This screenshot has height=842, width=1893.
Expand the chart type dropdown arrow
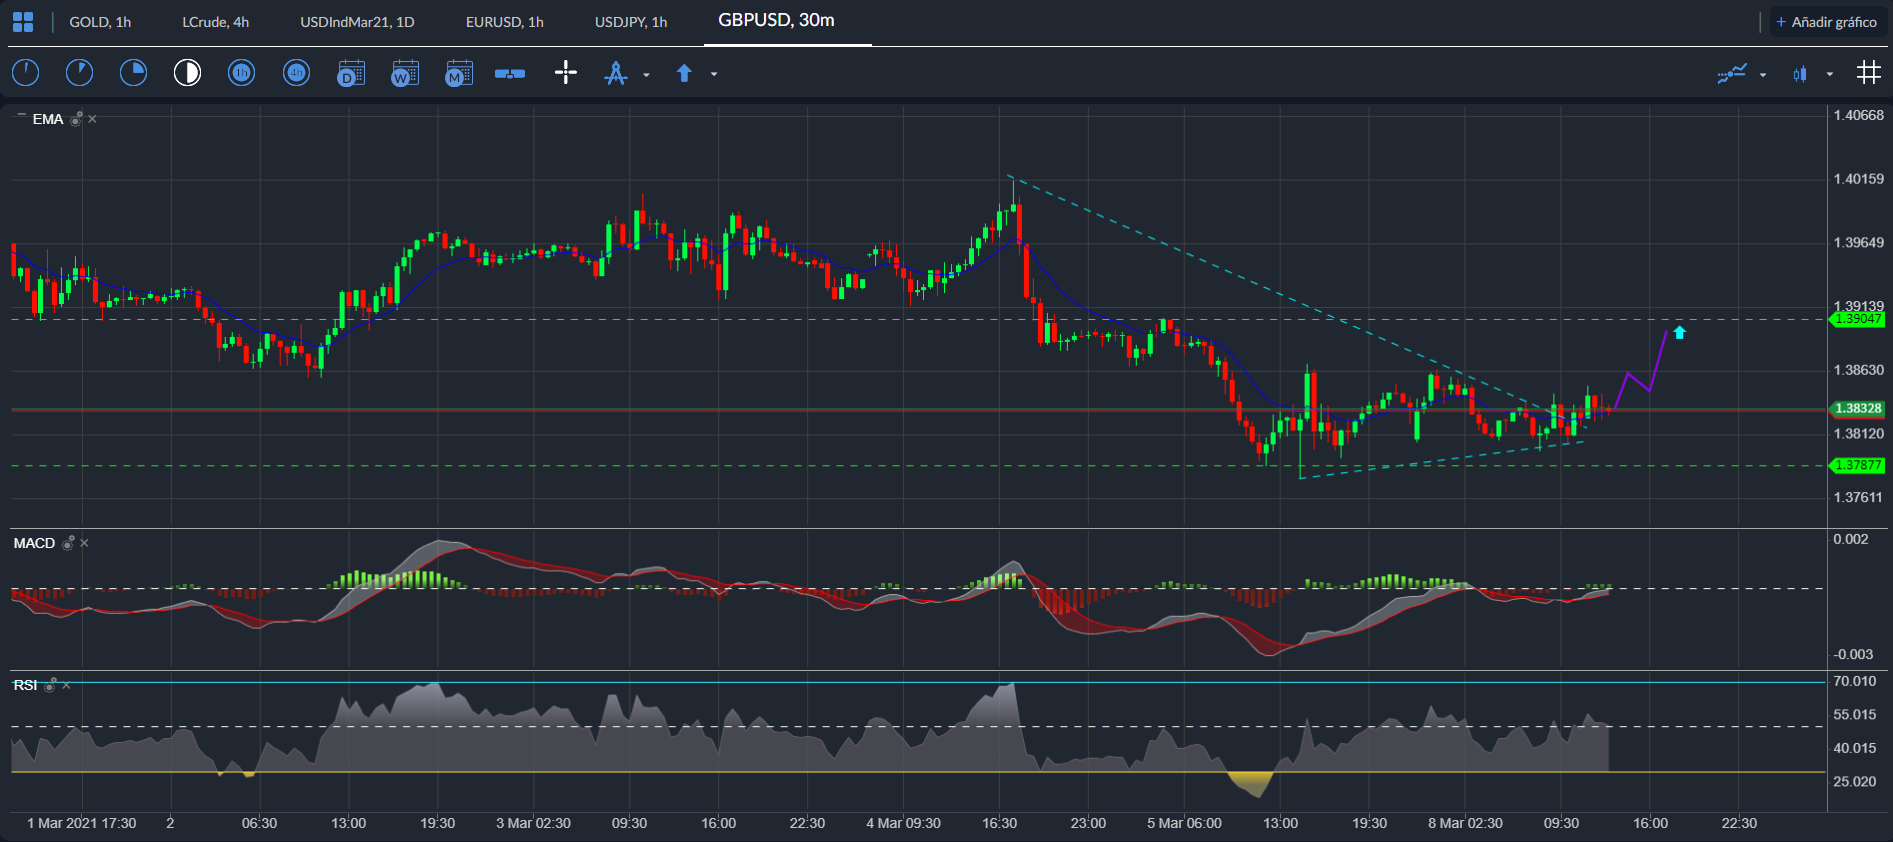(1830, 74)
